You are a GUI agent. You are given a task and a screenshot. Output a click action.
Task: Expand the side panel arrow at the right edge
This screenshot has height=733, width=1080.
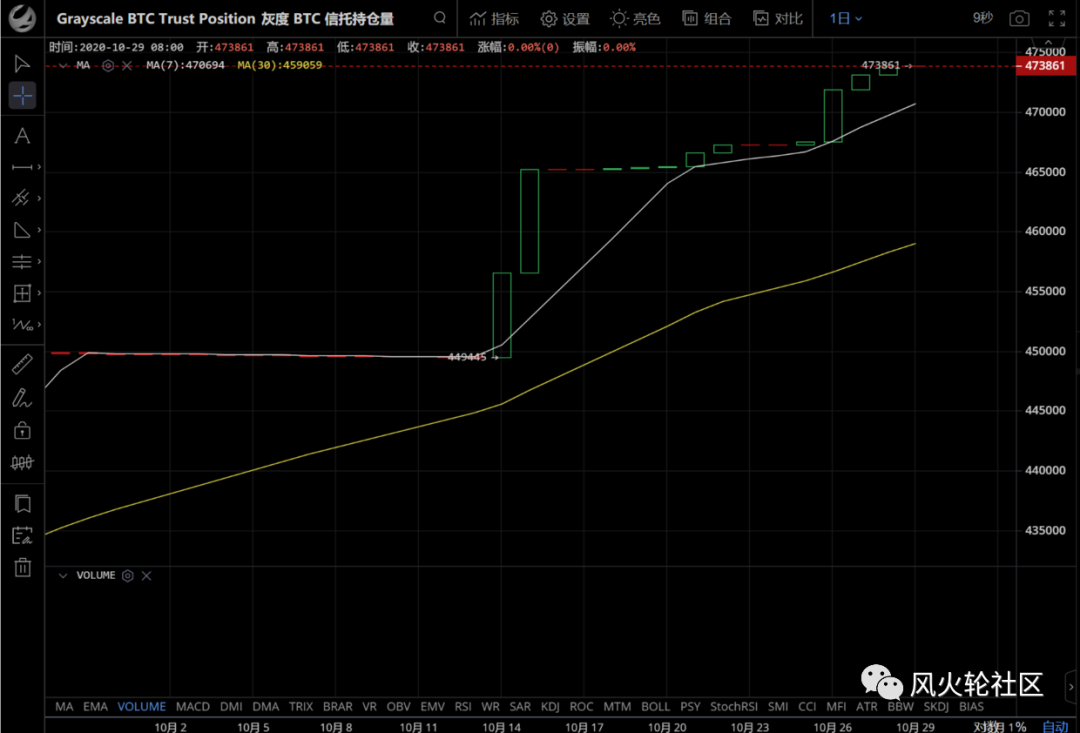tap(1071, 687)
